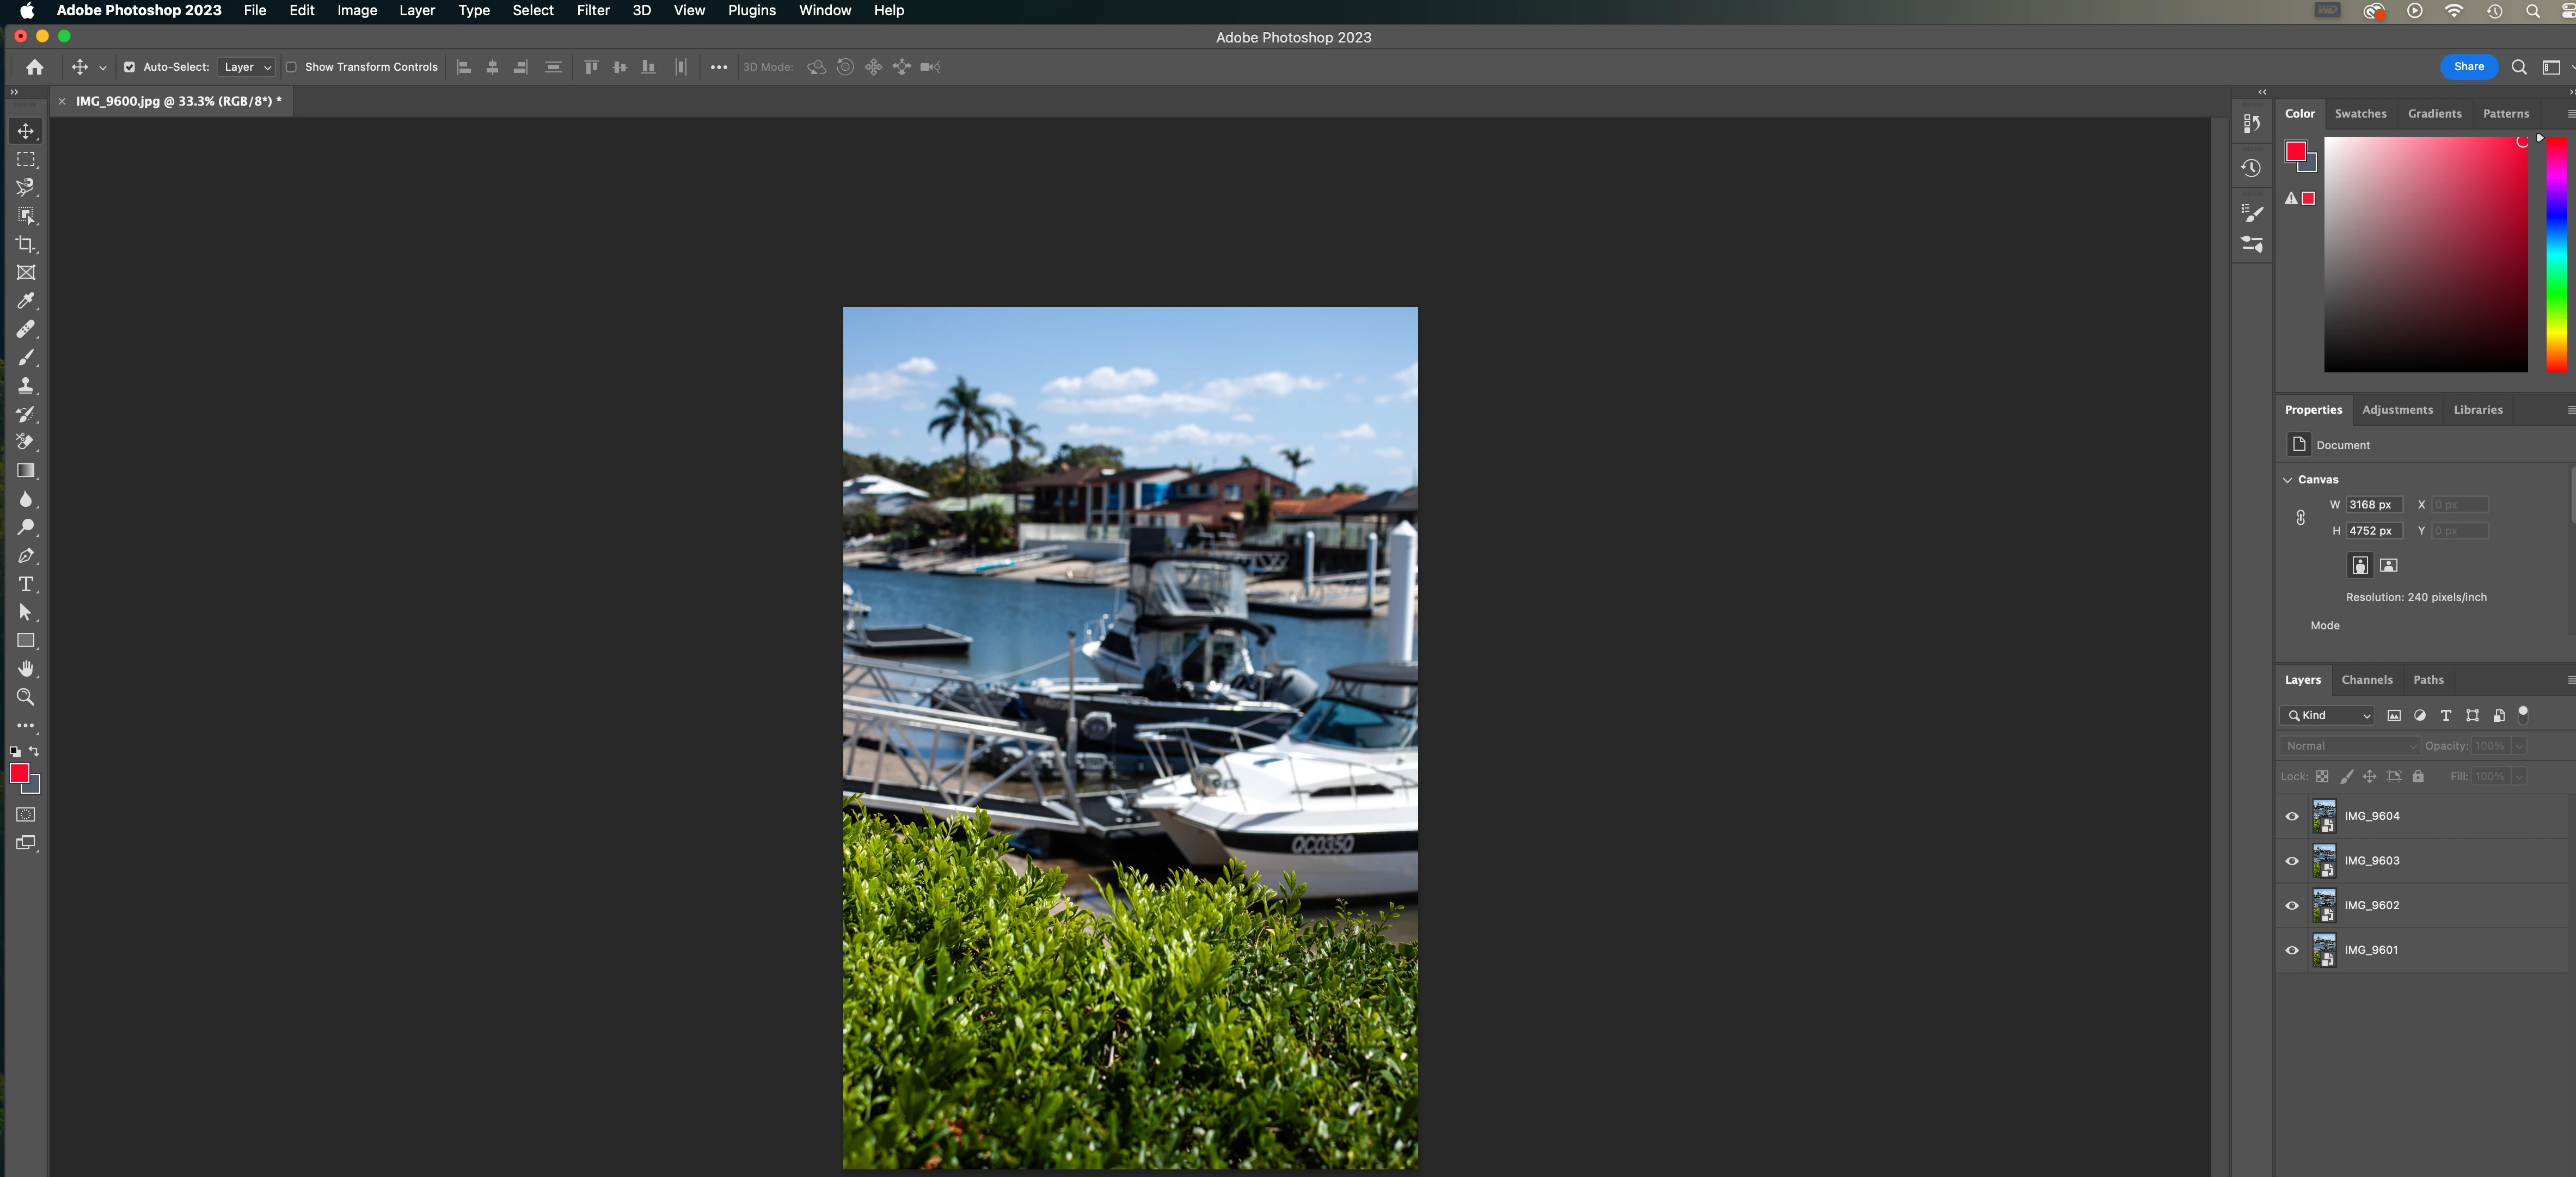
Task: Select the Clone Stamp tool
Action: [26, 386]
